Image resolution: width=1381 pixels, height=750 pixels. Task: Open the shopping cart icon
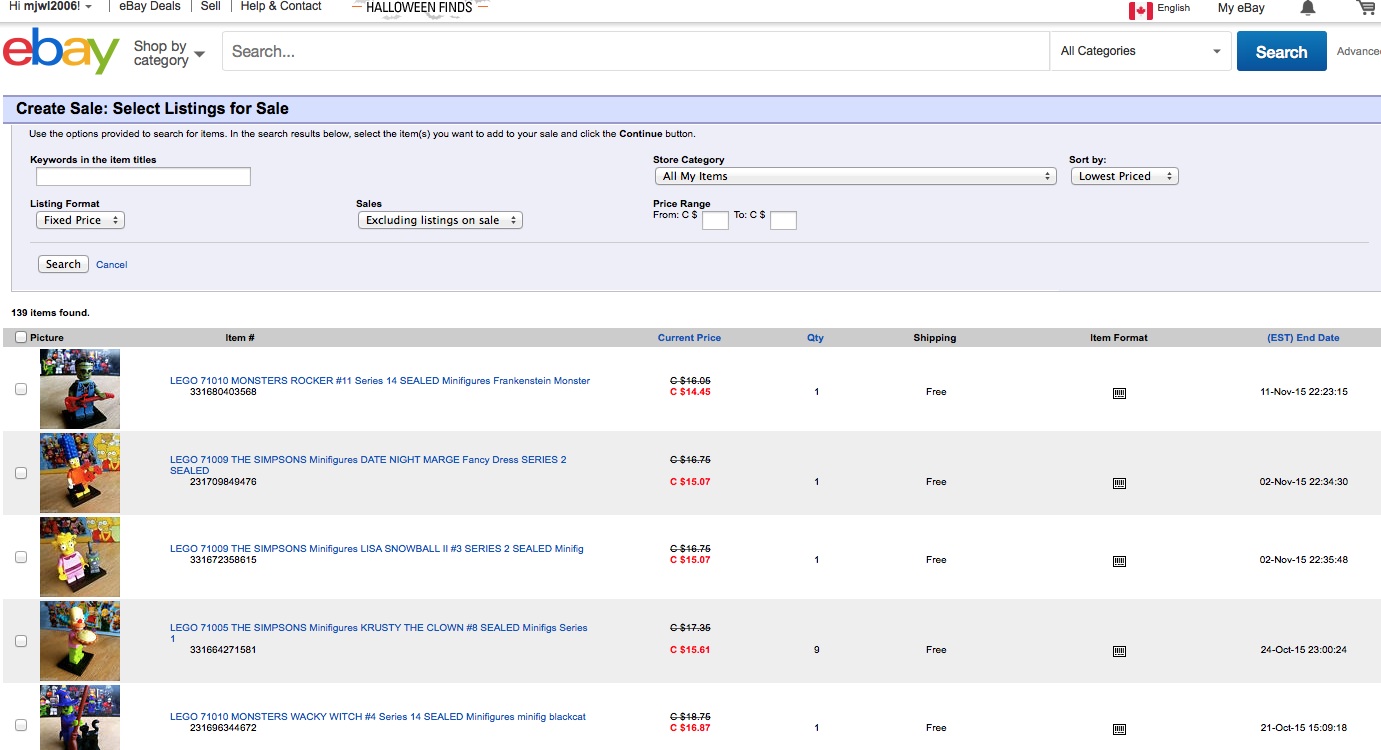pyautogui.click(x=1367, y=8)
